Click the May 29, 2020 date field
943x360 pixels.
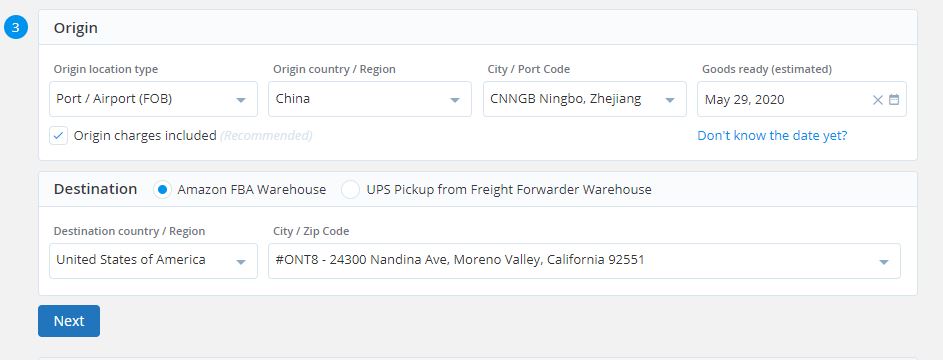(x=802, y=99)
